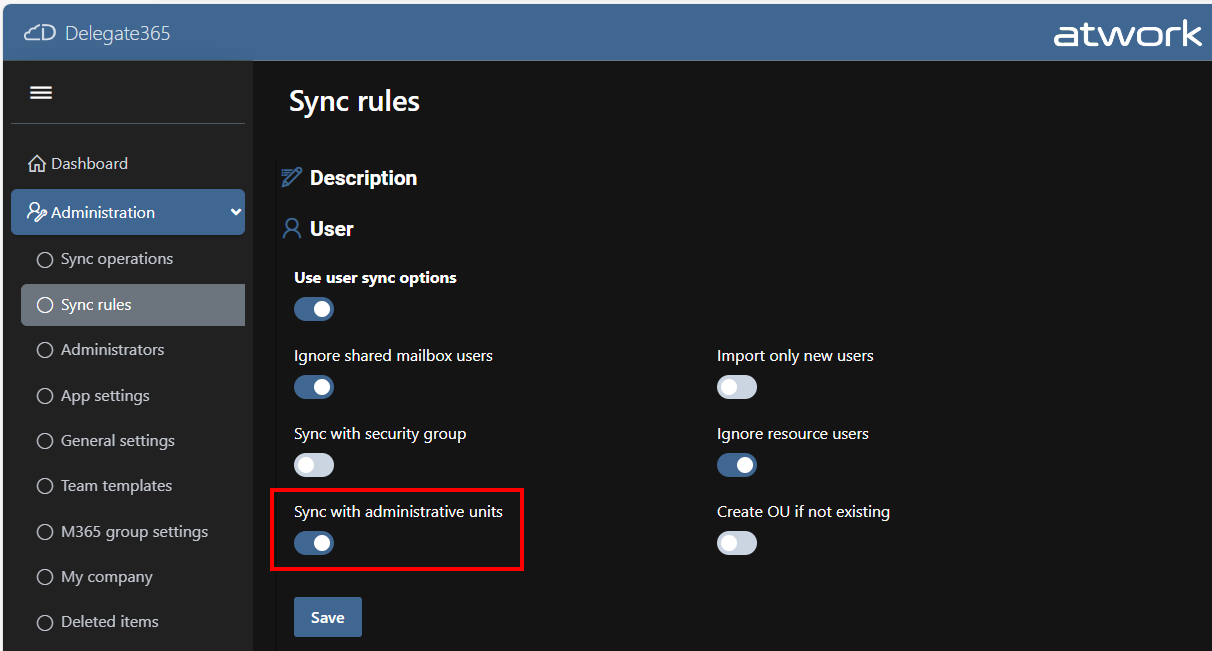Screen dimensions: 1212x651
Task: Click the Delegate365 cloud logo
Action: click(x=38, y=32)
